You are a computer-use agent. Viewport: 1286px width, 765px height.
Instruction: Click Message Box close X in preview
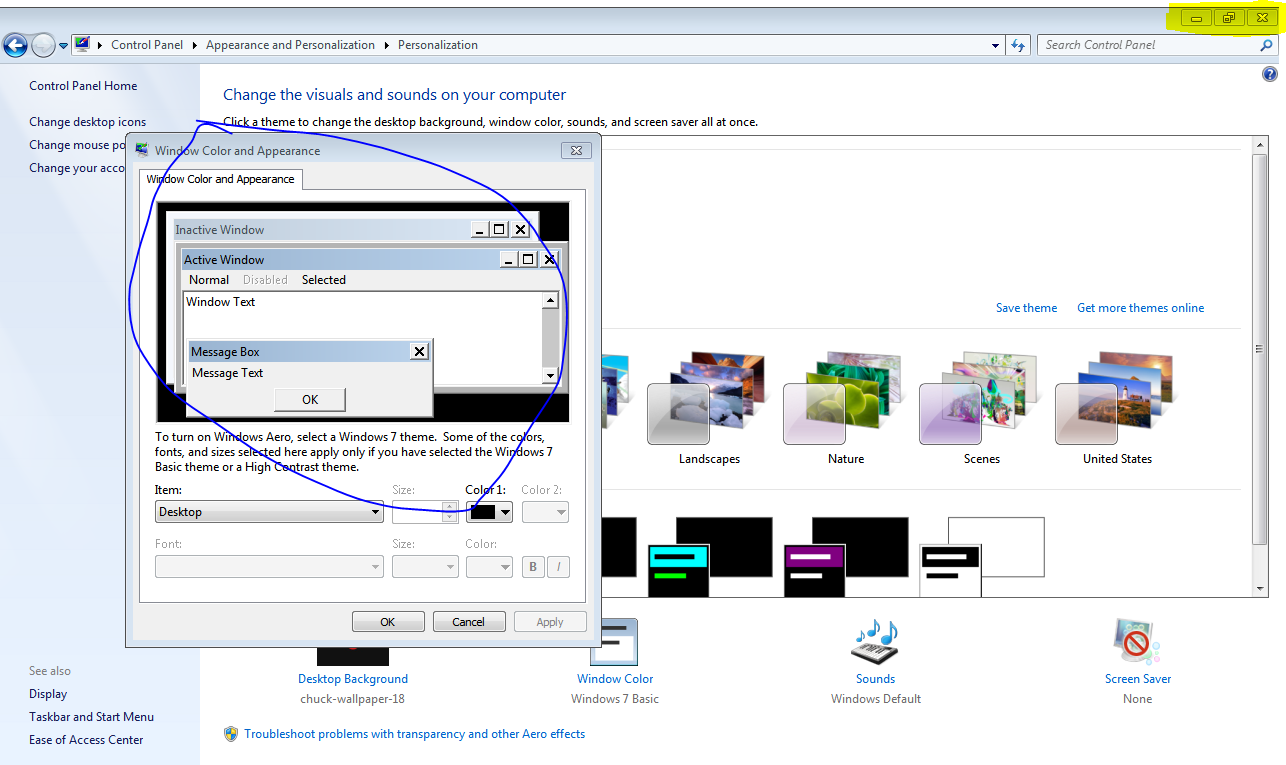click(419, 351)
